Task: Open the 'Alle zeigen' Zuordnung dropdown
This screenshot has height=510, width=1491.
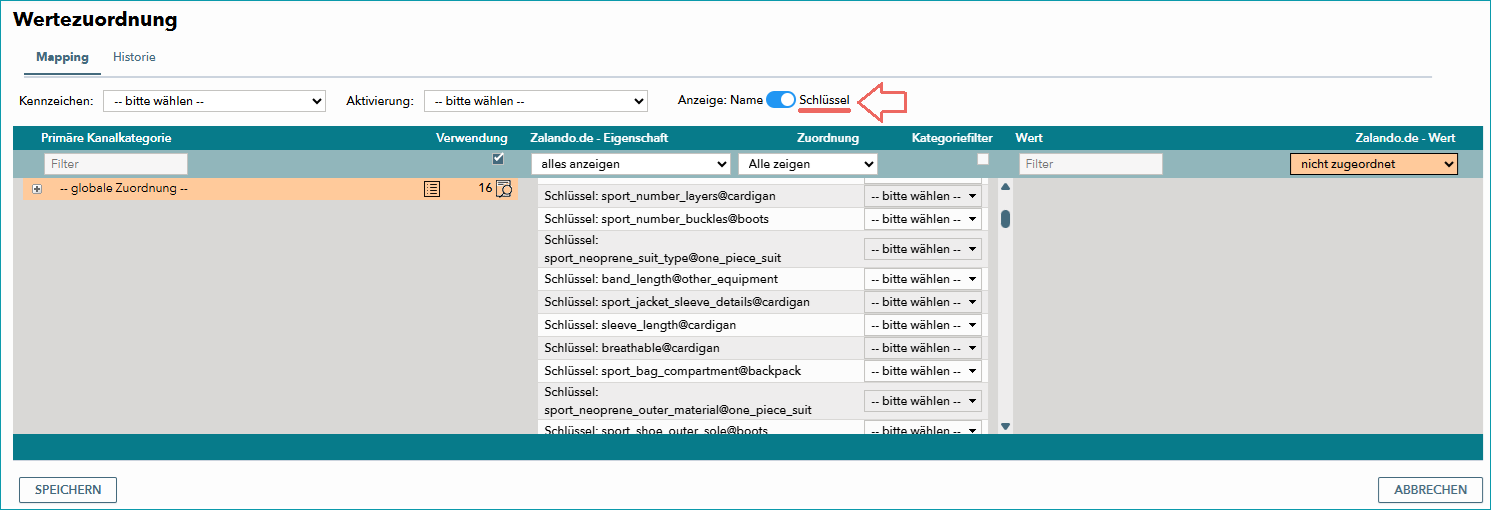Action: pyautogui.click(x=808, y=163)
